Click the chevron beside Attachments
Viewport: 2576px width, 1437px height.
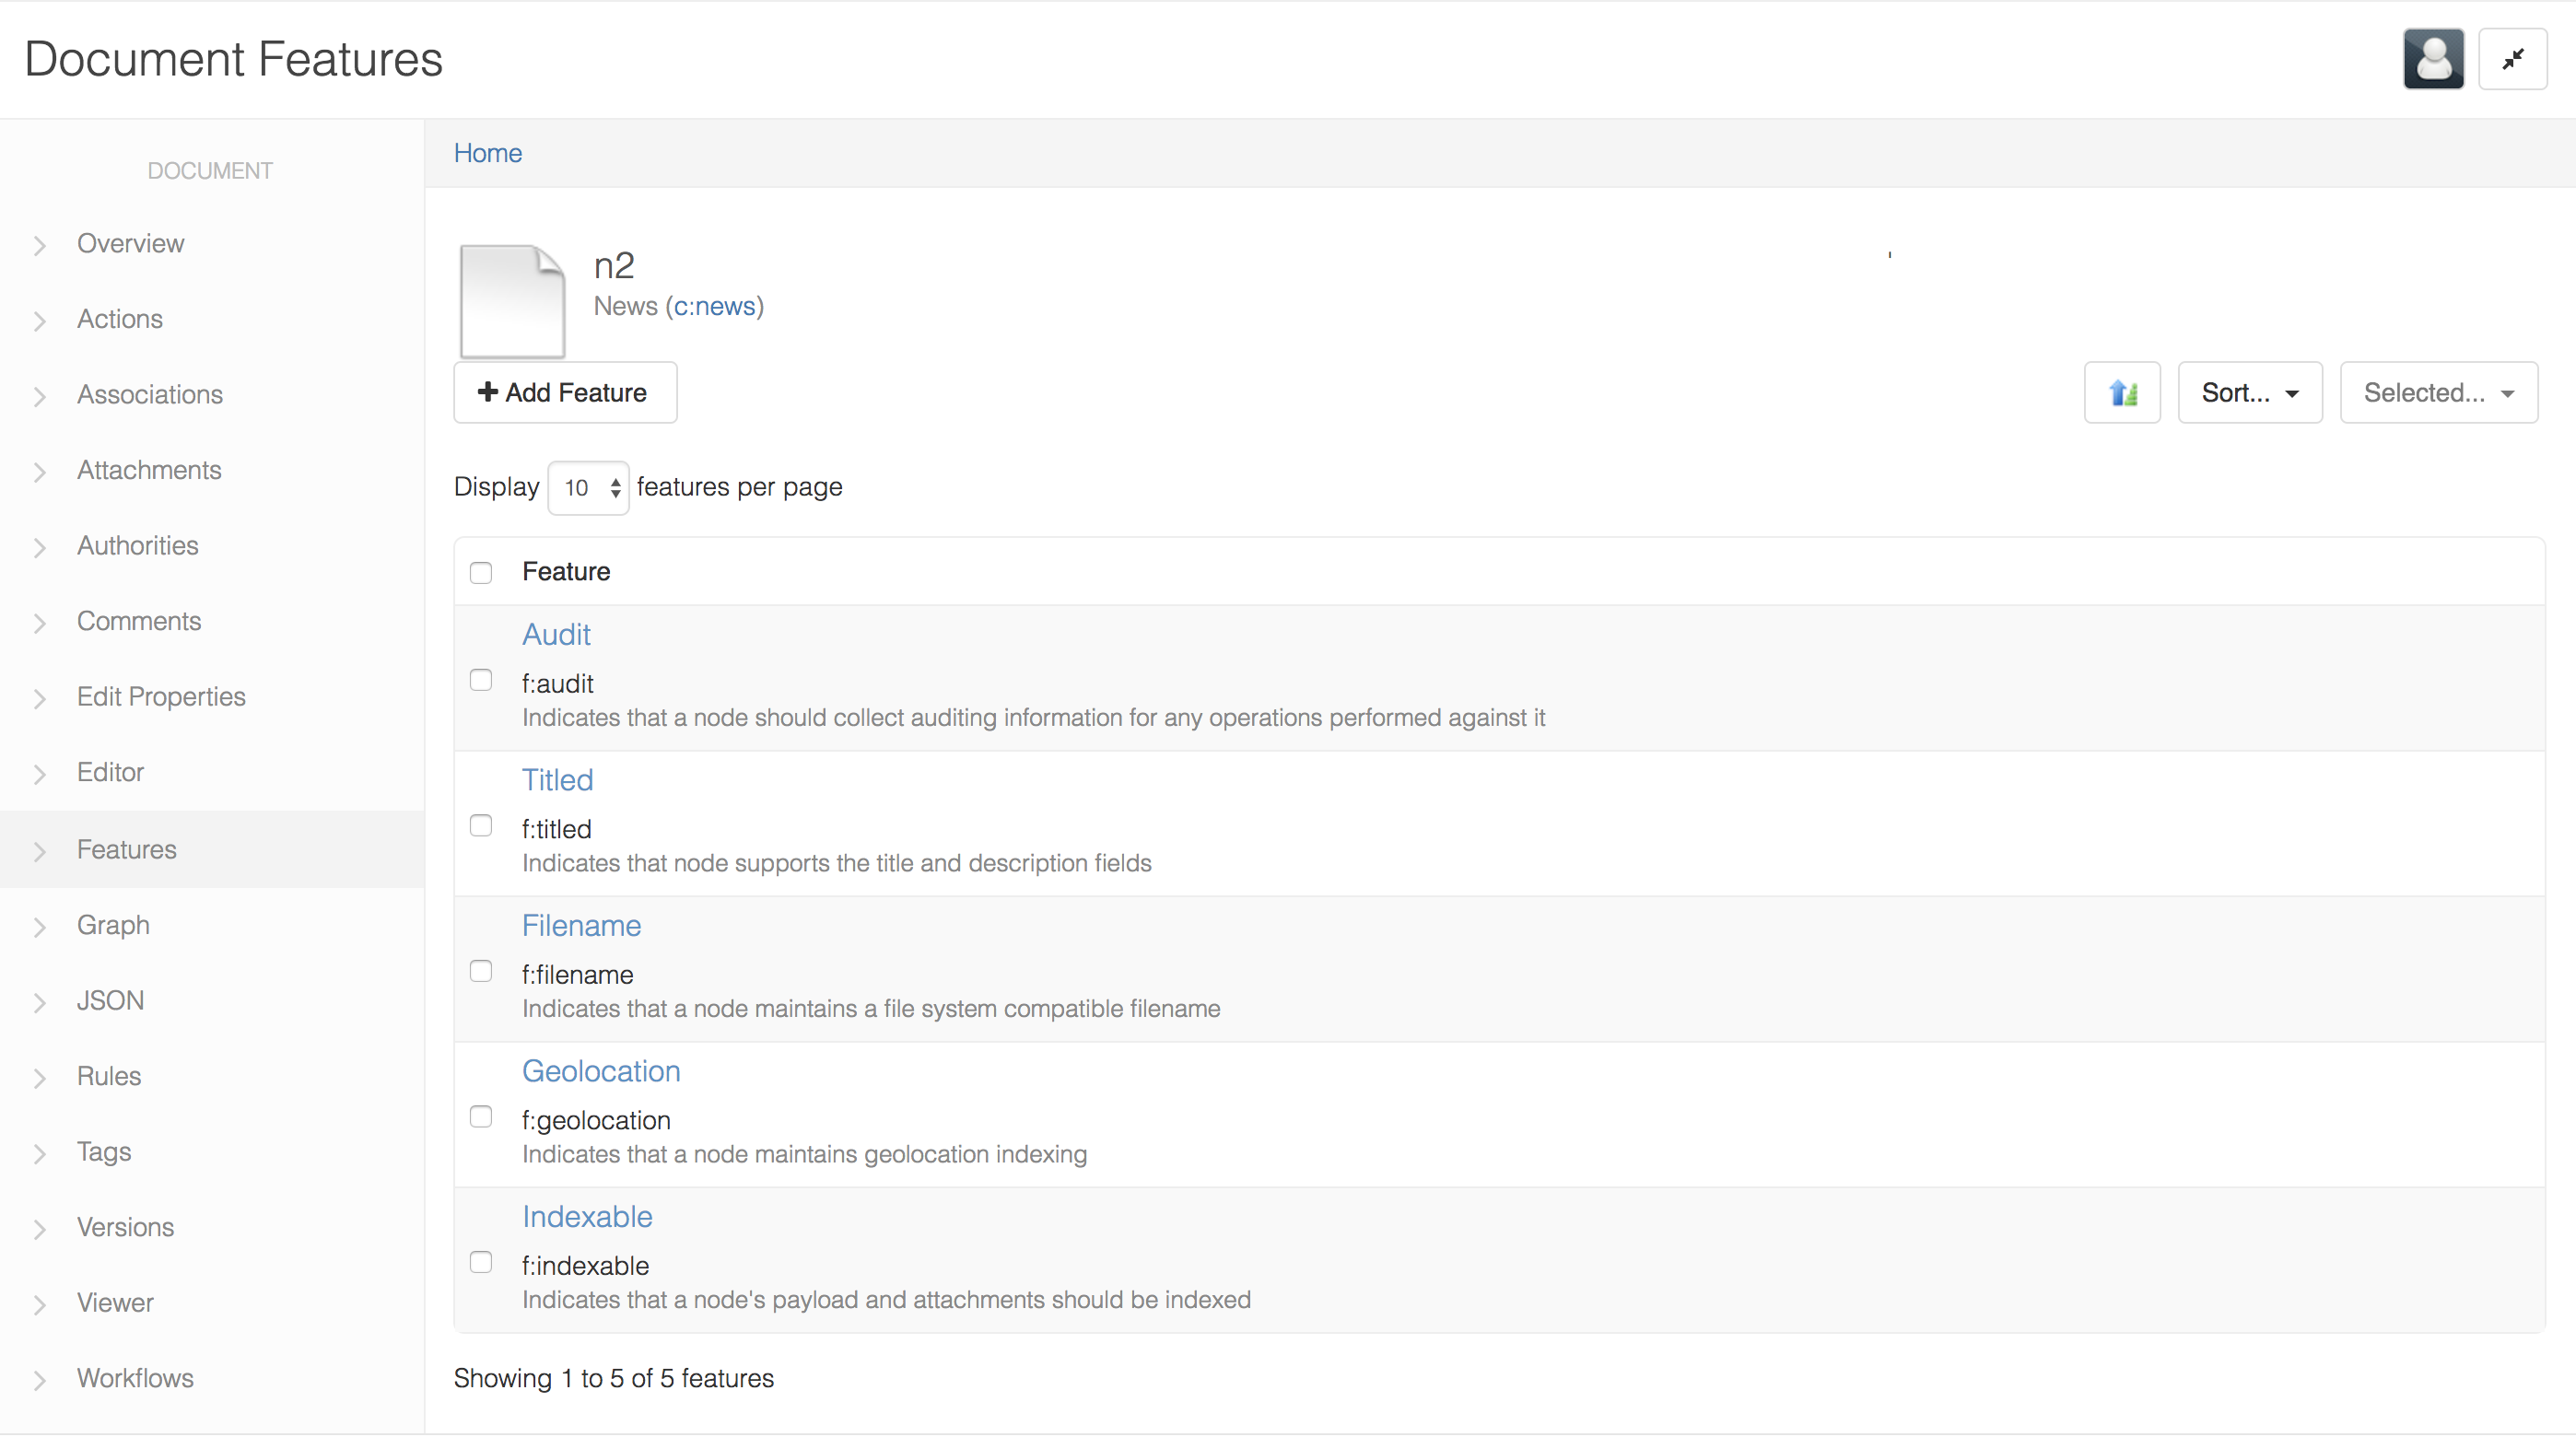pyautogui.click(x=40, y=472)
